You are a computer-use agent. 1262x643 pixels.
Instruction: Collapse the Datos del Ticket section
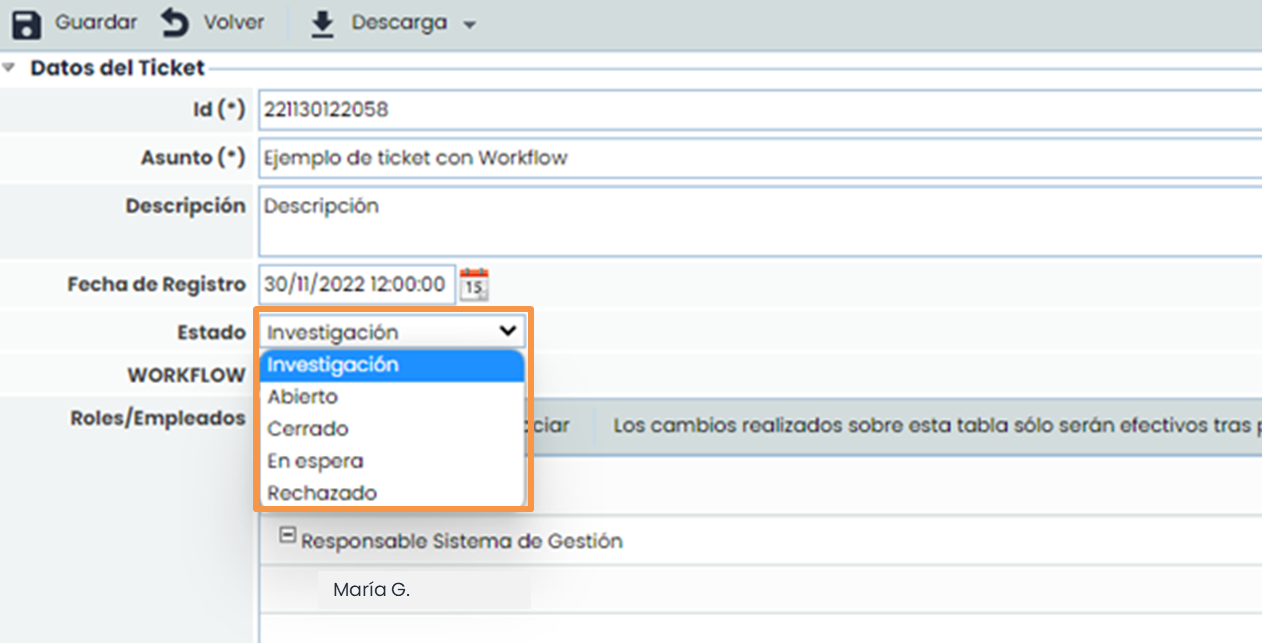[10, 66]
